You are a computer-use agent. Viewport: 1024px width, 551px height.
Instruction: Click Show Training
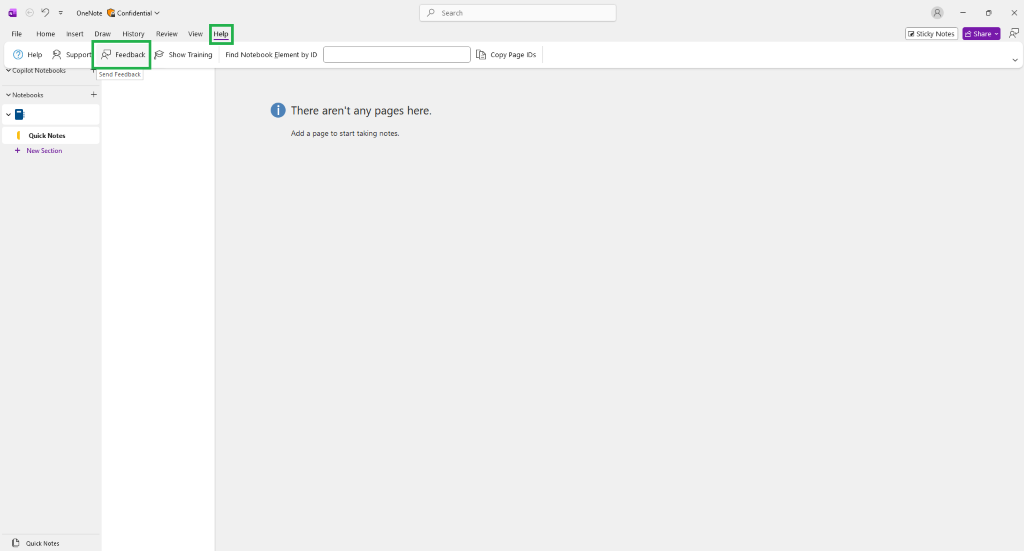[184, 55]
